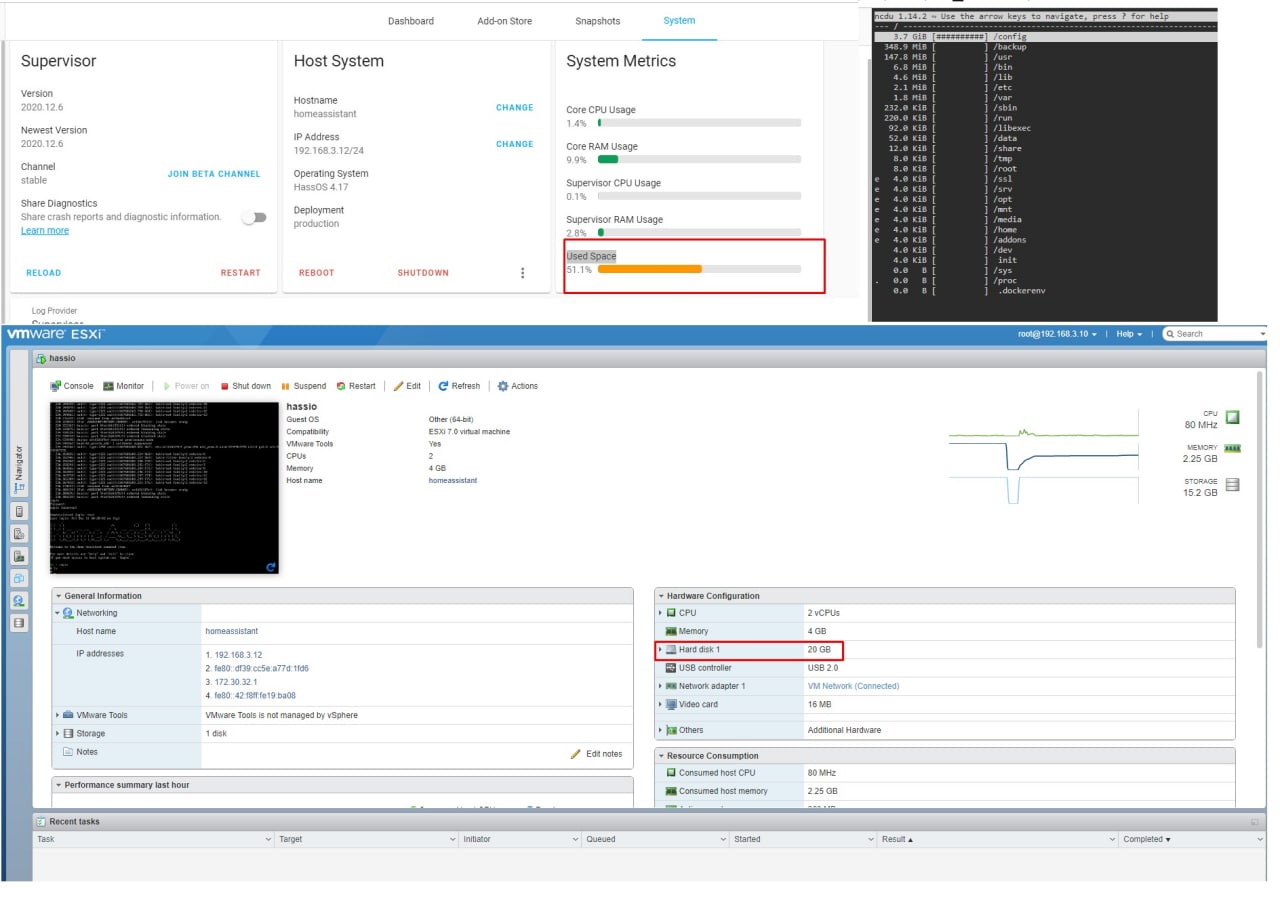1280x924 pixels.
Task: Click VM Network (Connected) link
Action: click(x=853, y=687)
